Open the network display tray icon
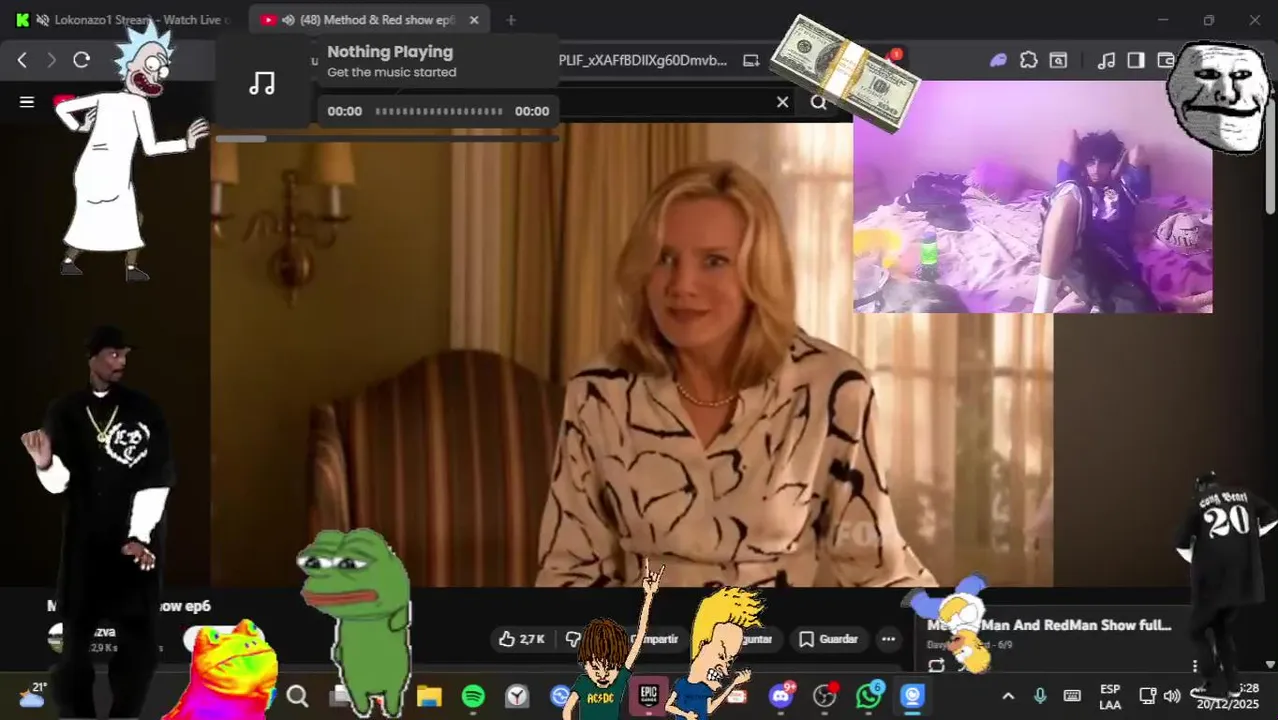This screenshot has height=720, width=1278. [1148, 696]
